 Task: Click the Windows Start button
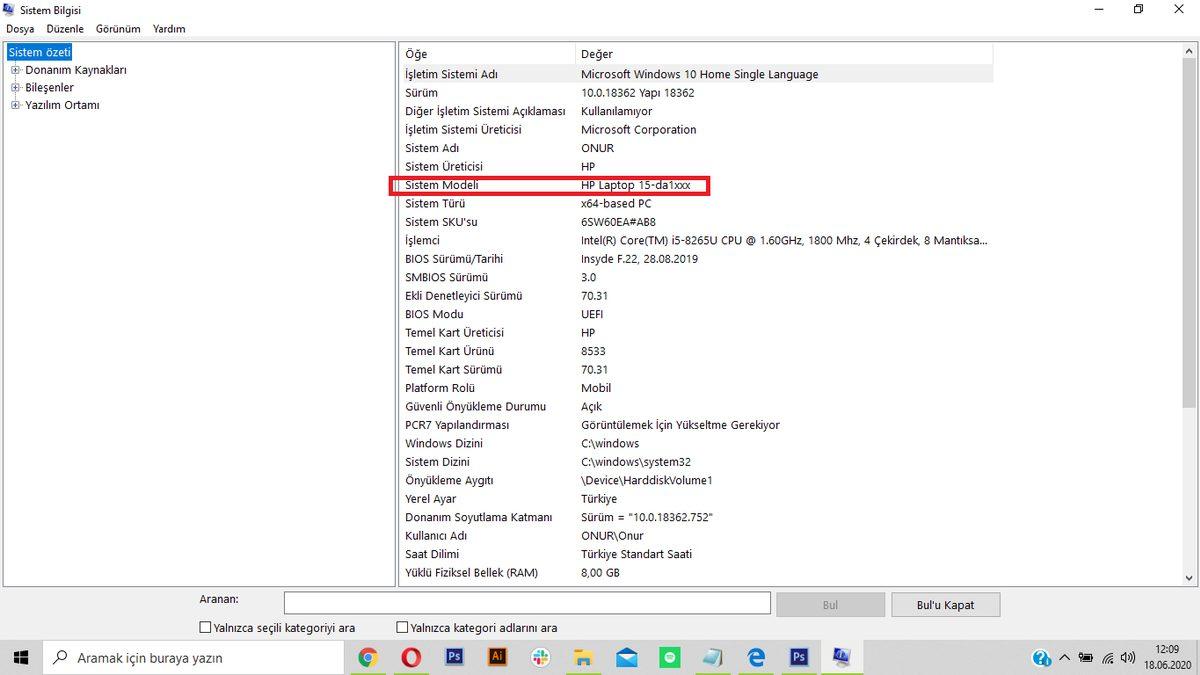pyautogui.click(x=20, y=657)
